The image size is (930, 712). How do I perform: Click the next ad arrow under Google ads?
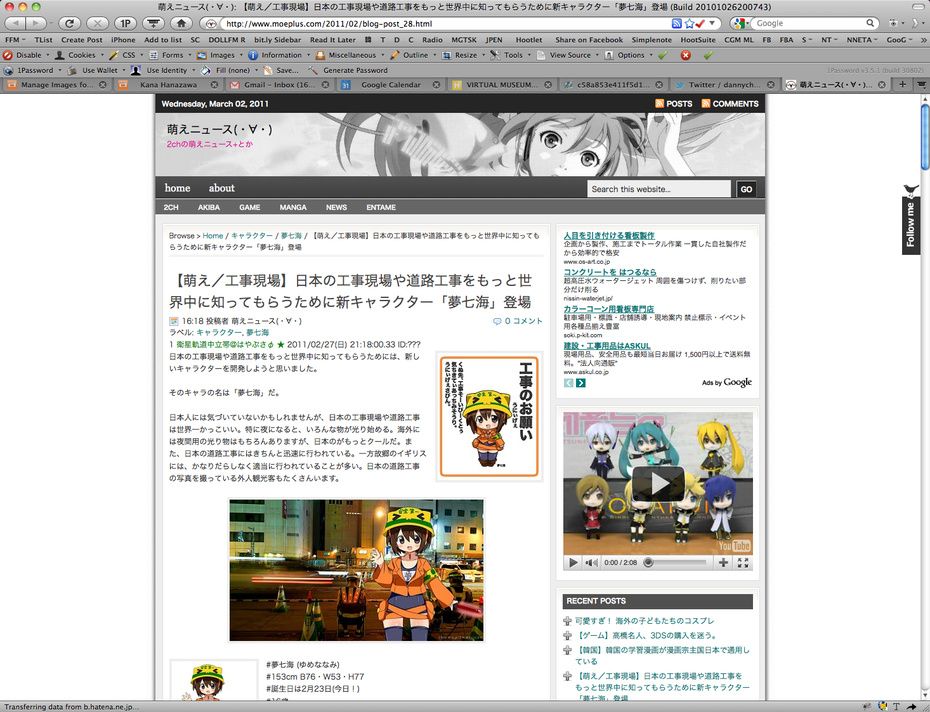pos(581,383)
